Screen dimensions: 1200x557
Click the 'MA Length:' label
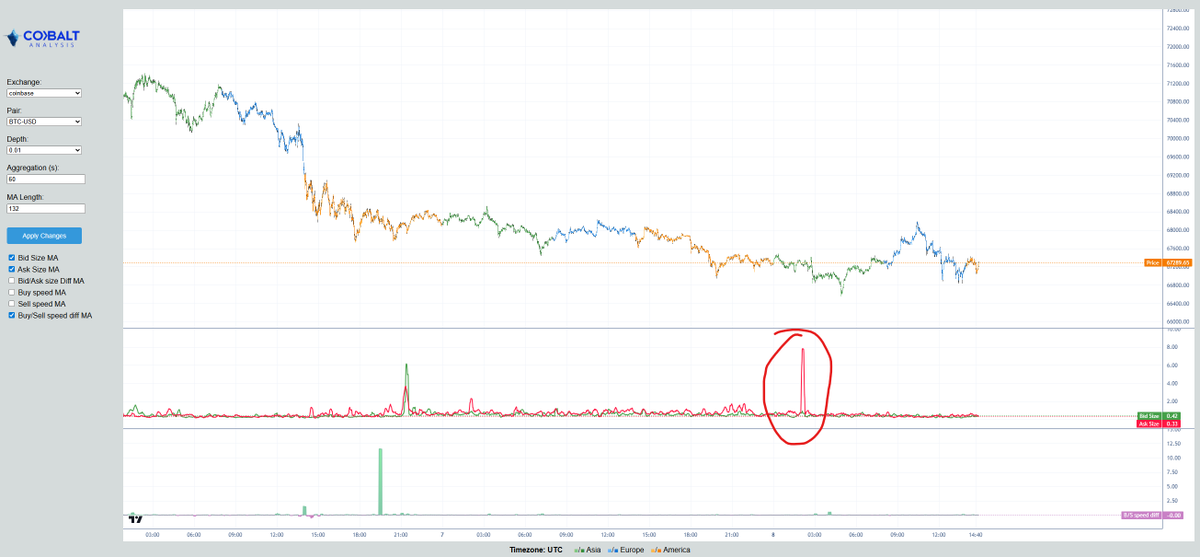(x=26, y=197)
